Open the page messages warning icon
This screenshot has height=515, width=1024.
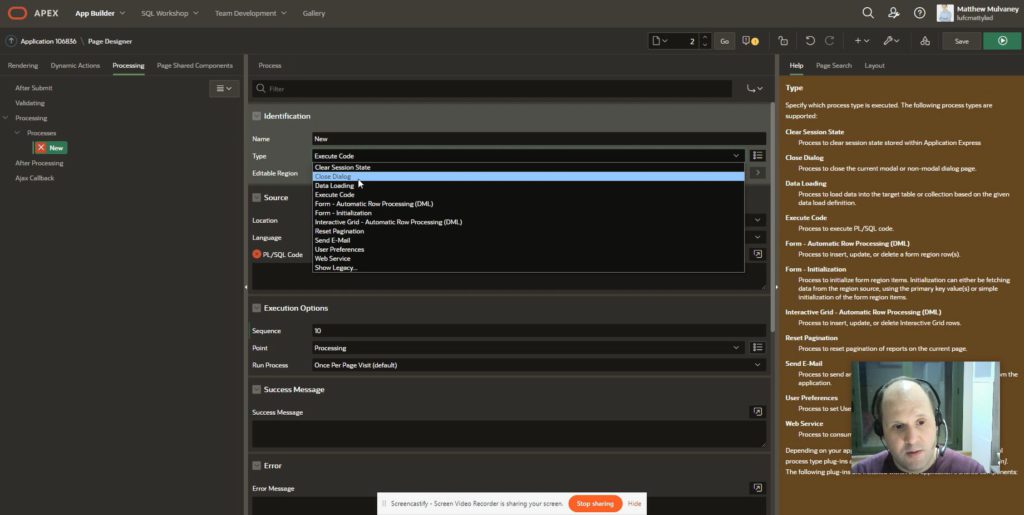[x=750, y=41]
